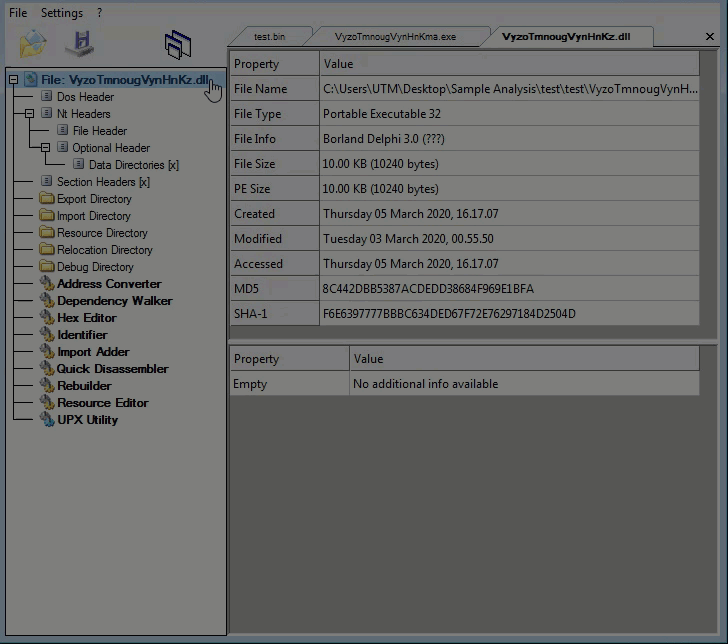Open file using the folder toolbar icon

click(x=33, y=44)
